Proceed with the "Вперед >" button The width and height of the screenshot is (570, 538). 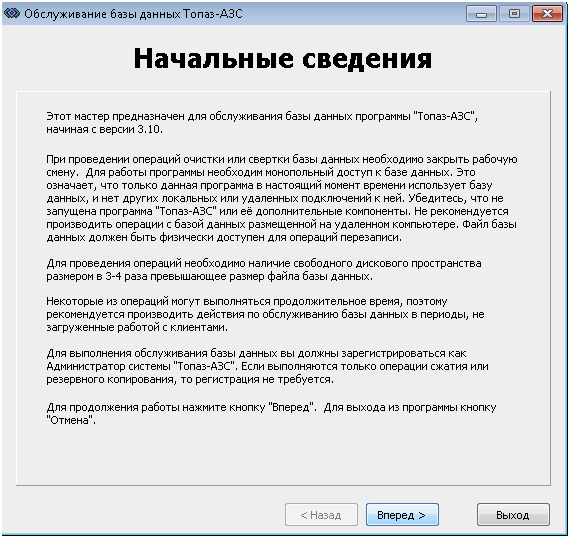coord(402,515)
